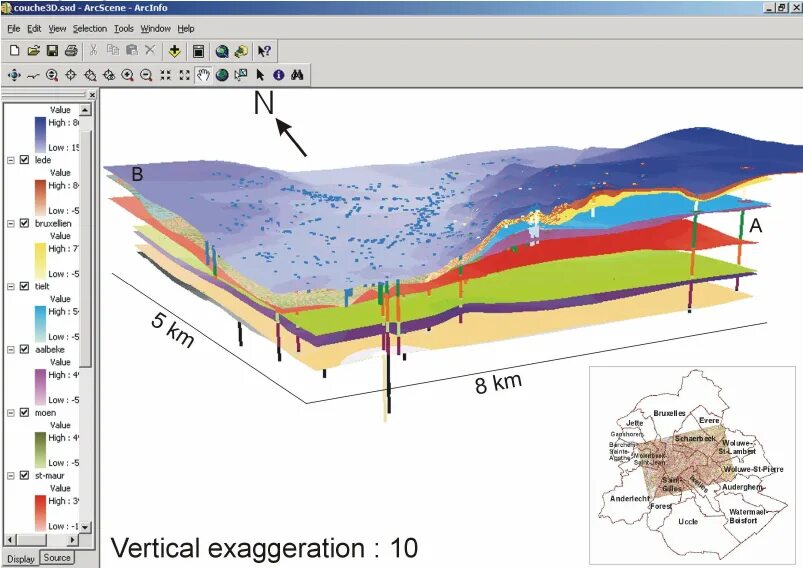Image resolution: width=803 pixels, height=568 pixels.
Task: Collapse the bruxellien layer legend
Action: pos(10,223)
